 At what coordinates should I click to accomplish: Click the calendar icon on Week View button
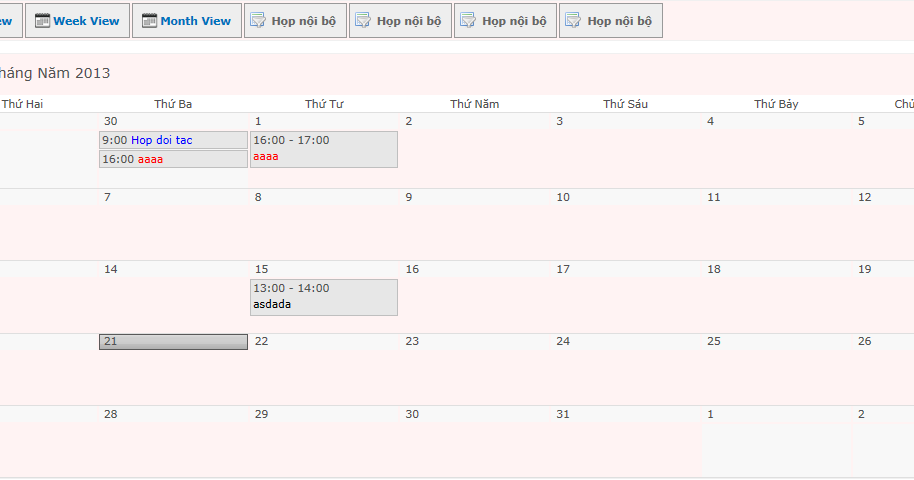tap(42, 20)
